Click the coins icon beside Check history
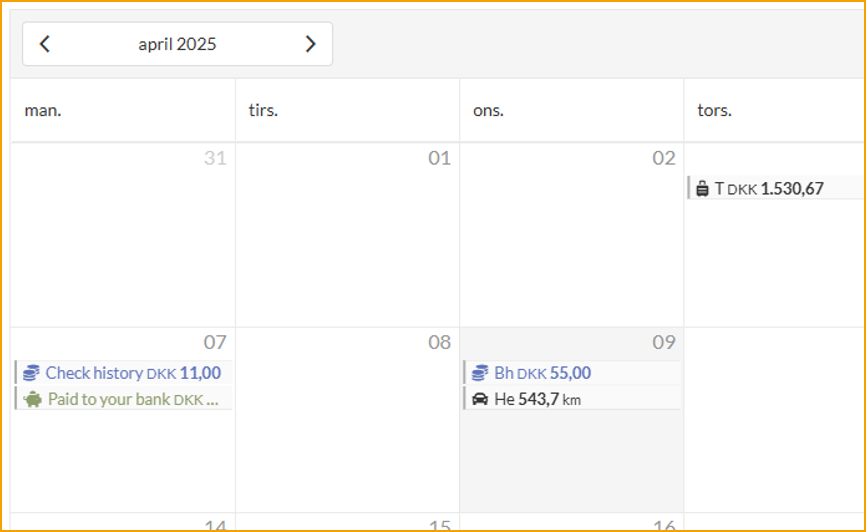Image resolution: width=866 pixels, height=532 pixels. [31, 373]
